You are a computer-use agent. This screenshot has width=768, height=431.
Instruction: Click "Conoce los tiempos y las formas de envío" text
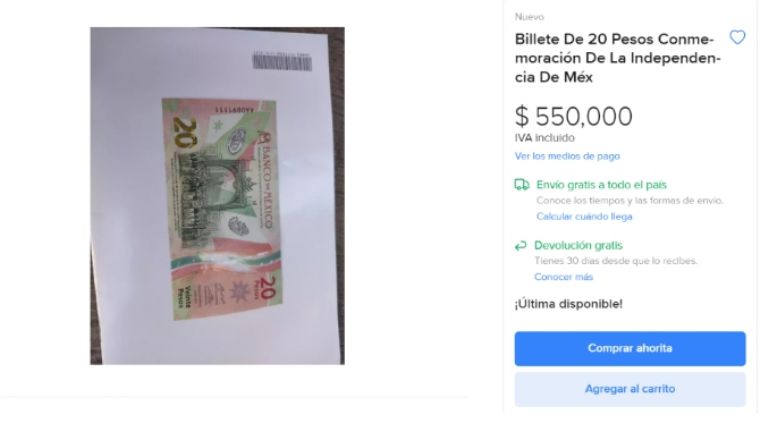coord(629,200)
